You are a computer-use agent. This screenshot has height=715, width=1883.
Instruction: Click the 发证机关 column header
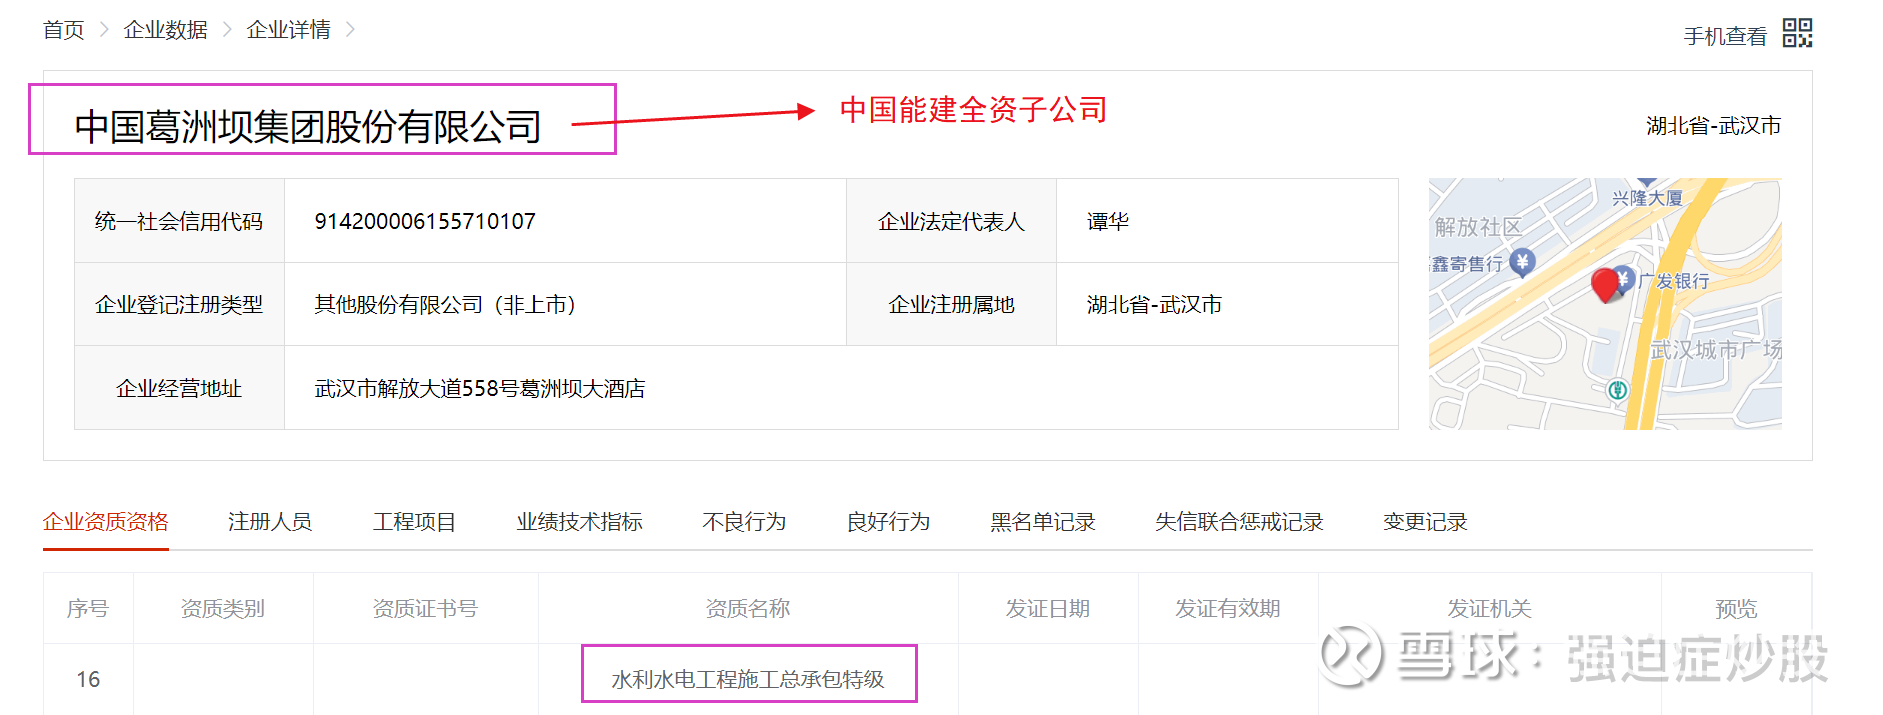[x=1490, y=608]
